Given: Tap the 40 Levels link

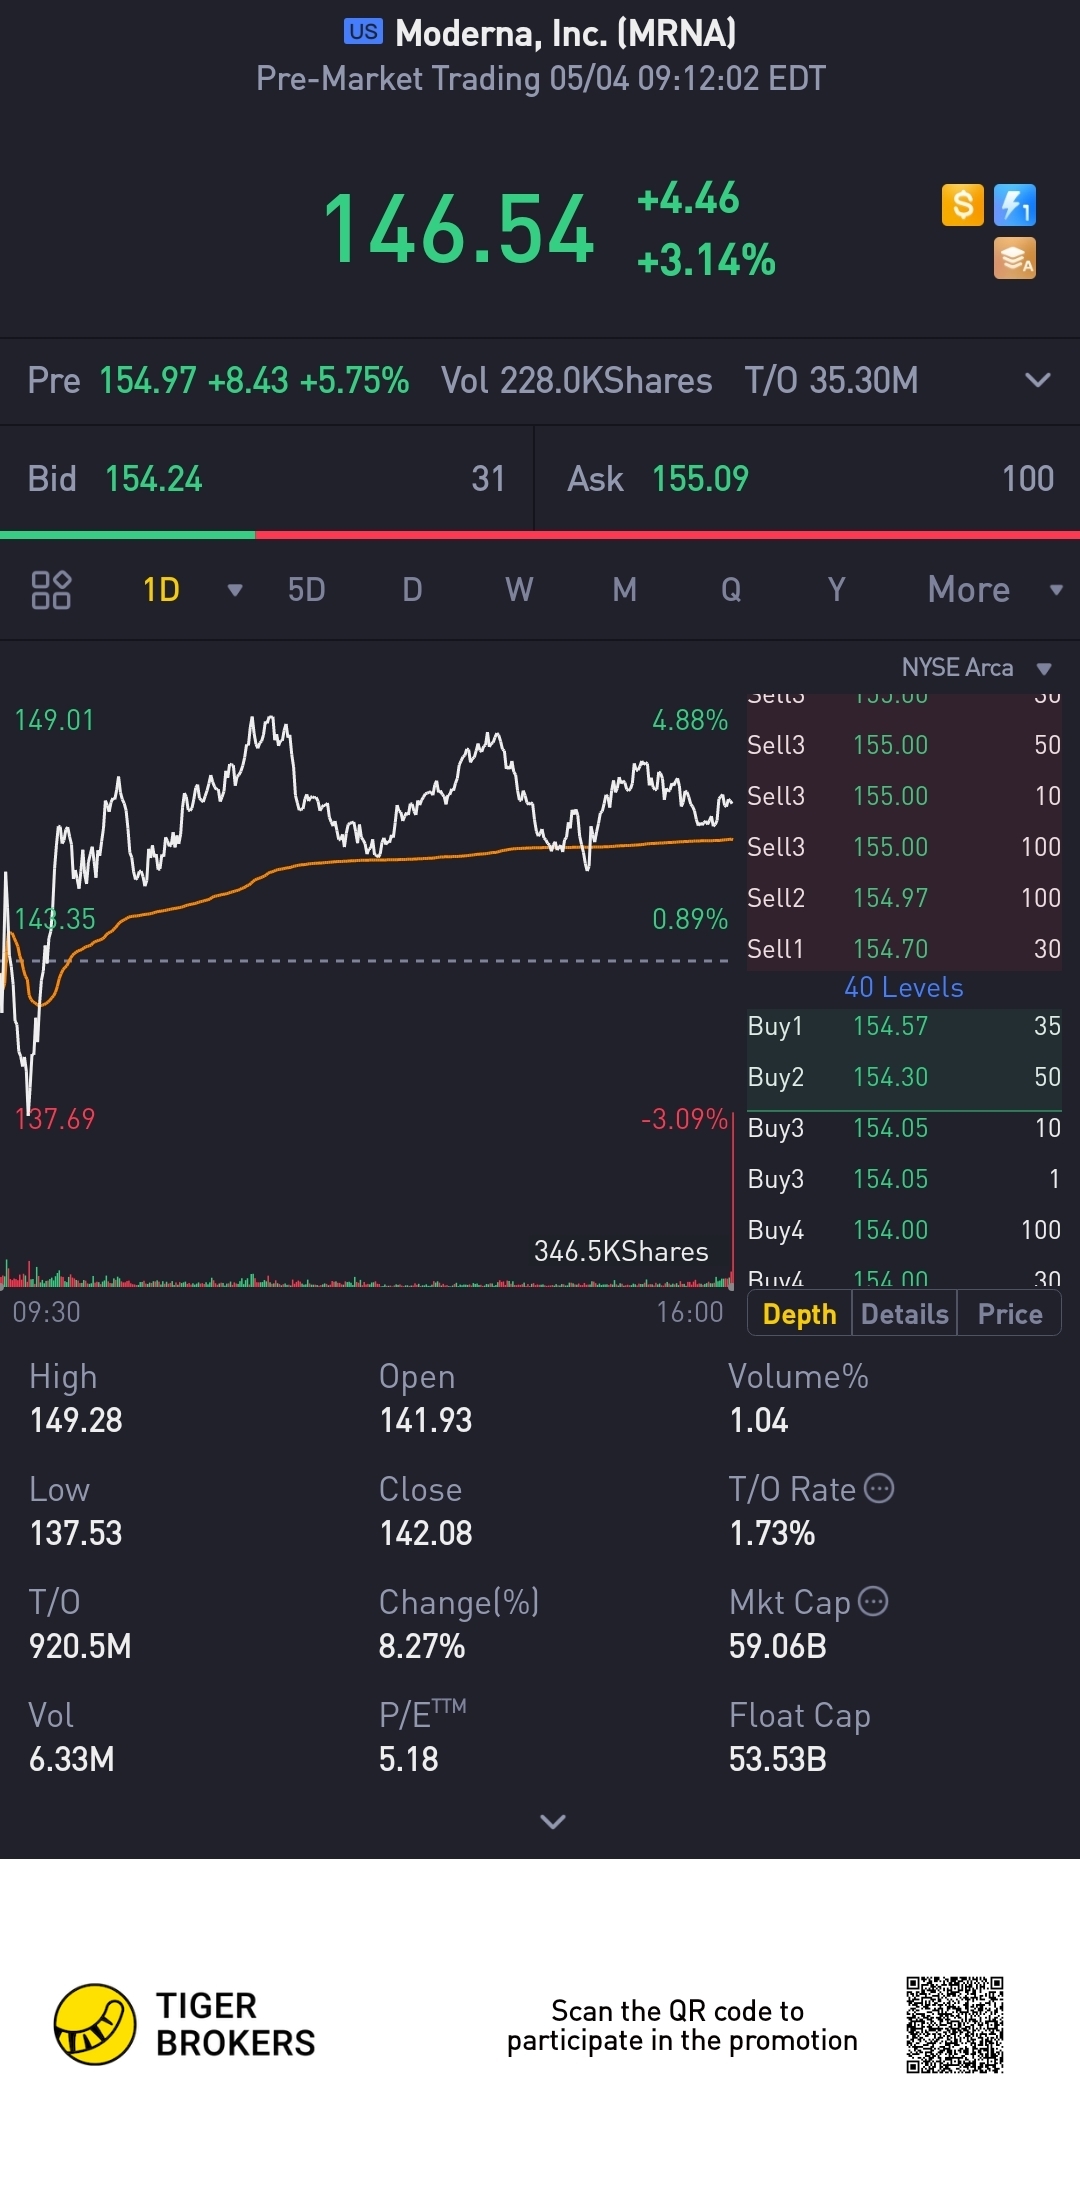Looking at the screenshot, I should pos(903,987).
